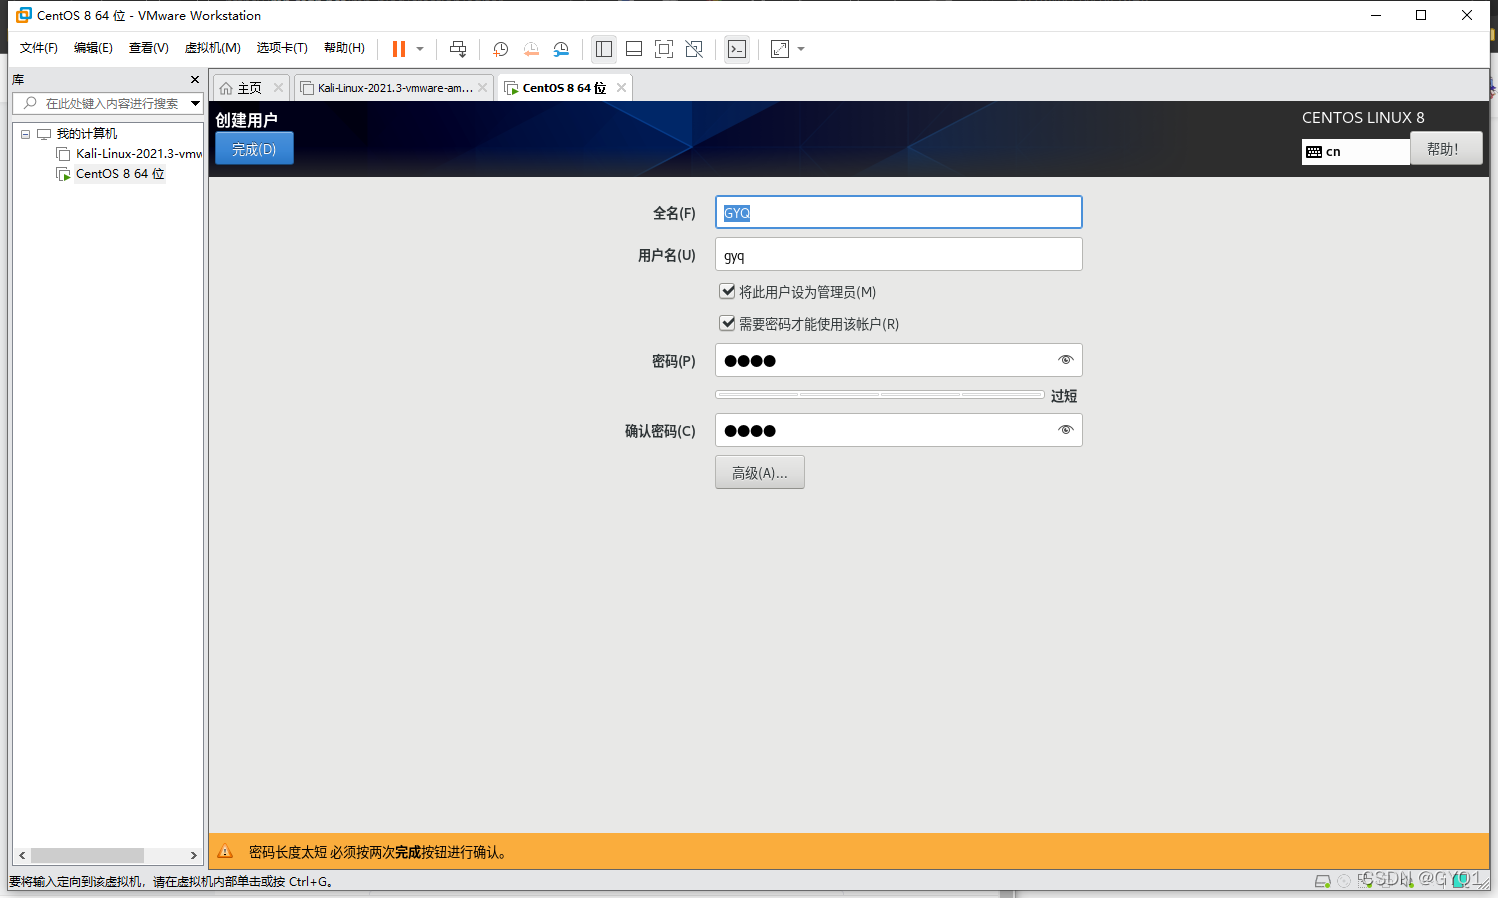Screen dimensions: 1498x898
Task: Enter full screen mode
Action: click(x=664, y=49)
